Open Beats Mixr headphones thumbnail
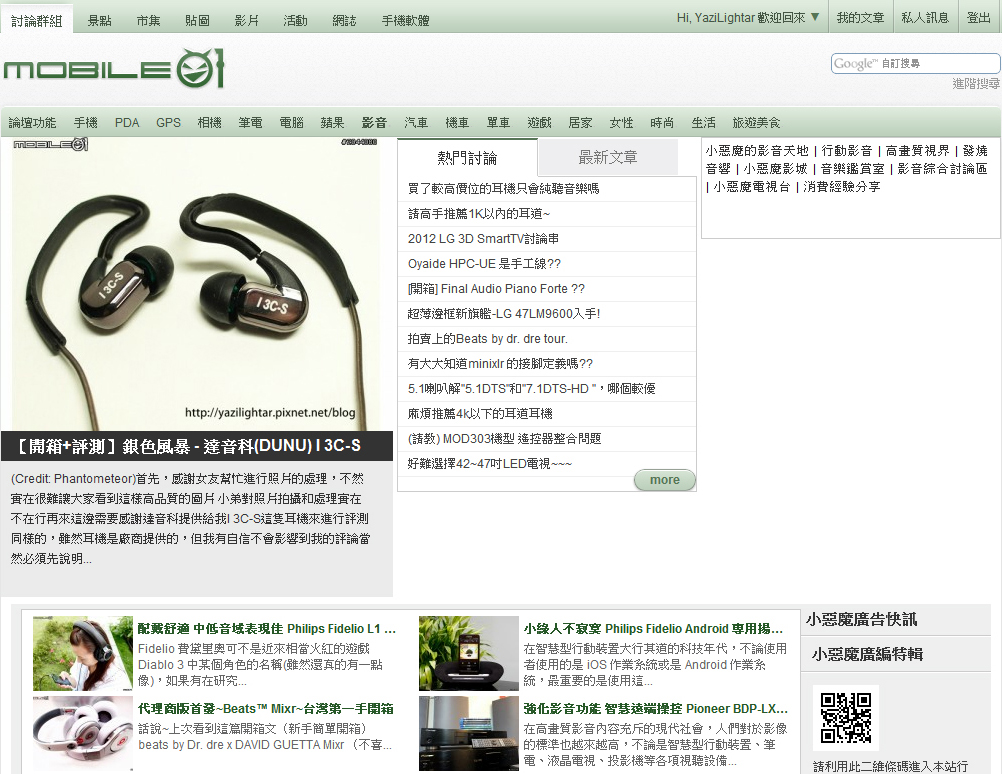Image resolution: width=1002 pixels, height=774 pixels. tap(82, 734)
